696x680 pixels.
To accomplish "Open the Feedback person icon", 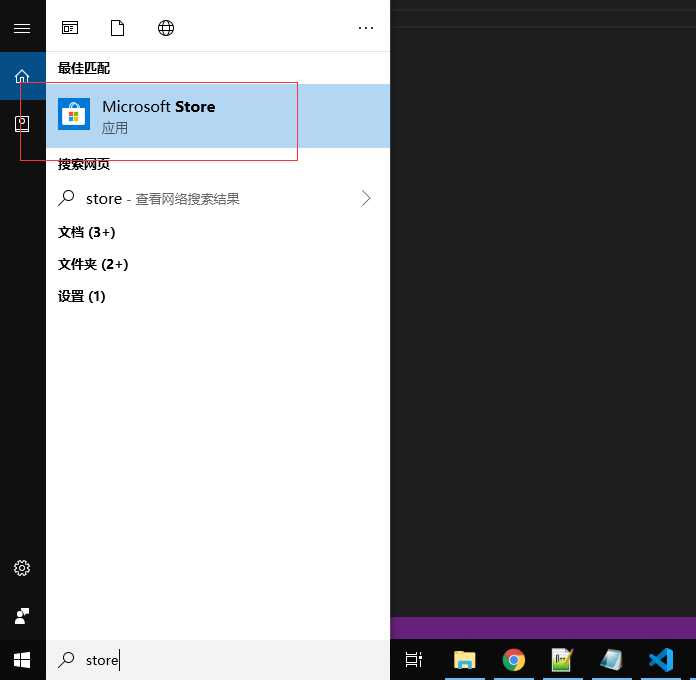I will (22, 616).
